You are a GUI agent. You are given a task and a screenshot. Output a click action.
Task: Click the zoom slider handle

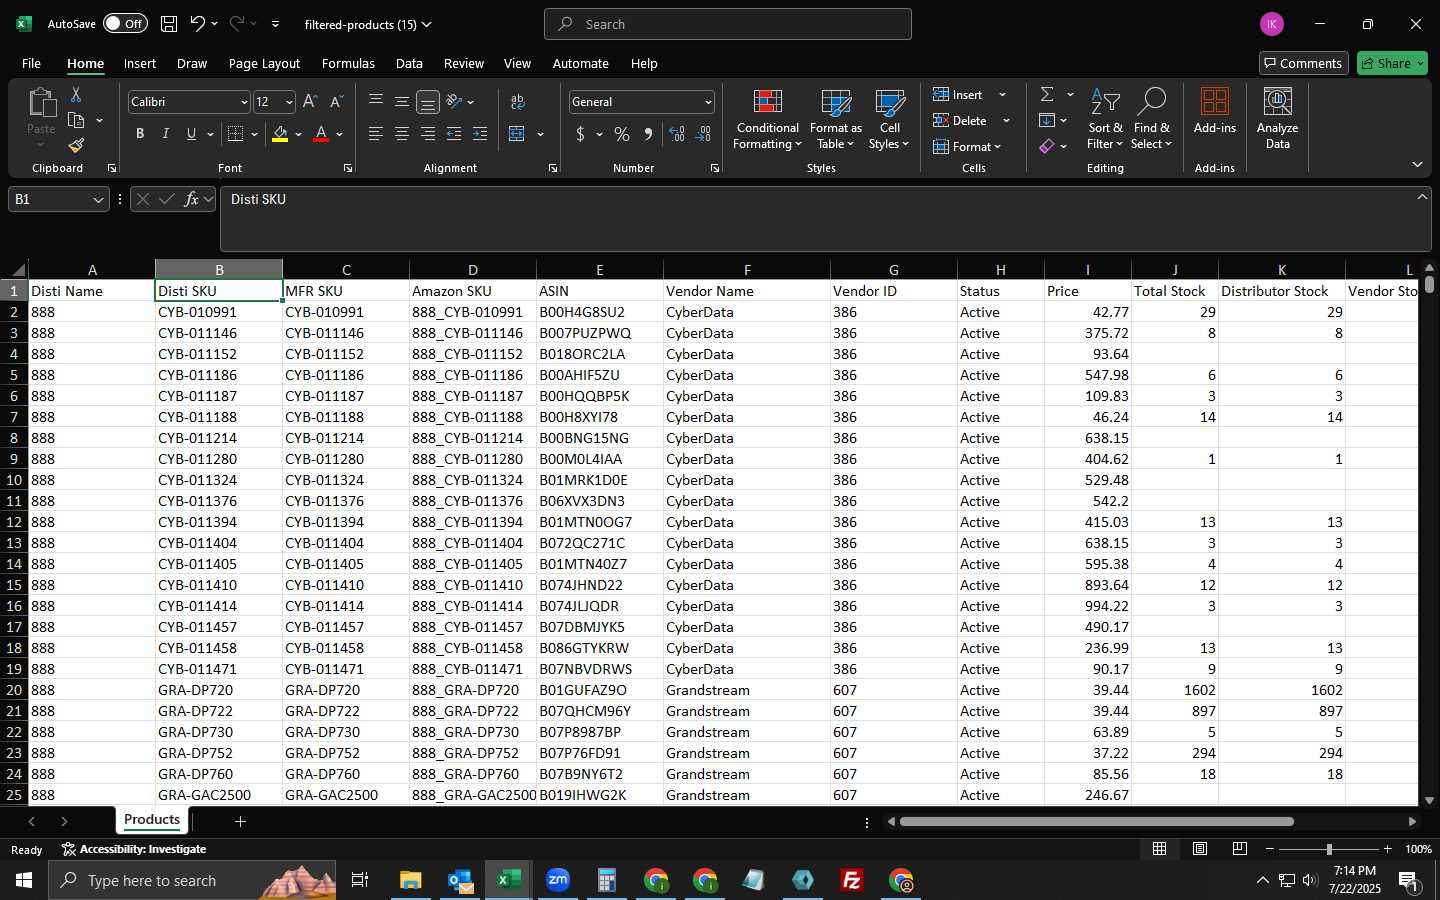pos(1329,849)
